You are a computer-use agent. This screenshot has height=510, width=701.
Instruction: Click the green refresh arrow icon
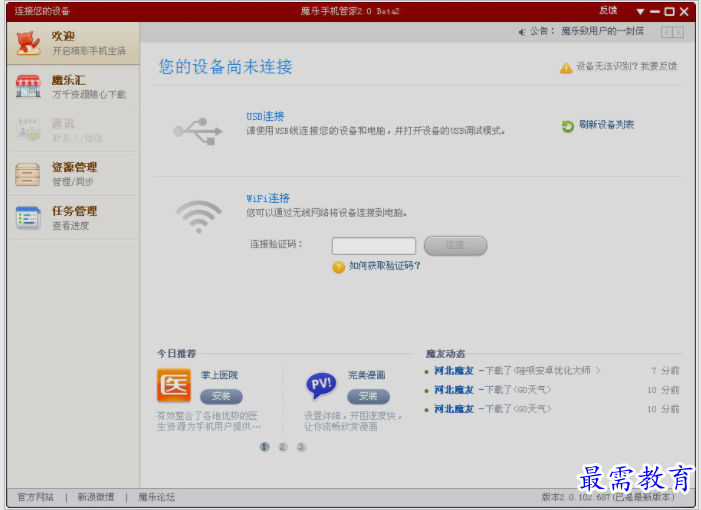point(568,126)
